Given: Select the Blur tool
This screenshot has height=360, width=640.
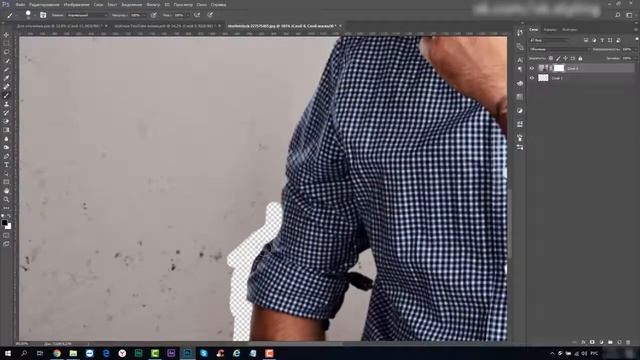Looking at the screenshot, I should pyautogui.click(x=6, y=139).
